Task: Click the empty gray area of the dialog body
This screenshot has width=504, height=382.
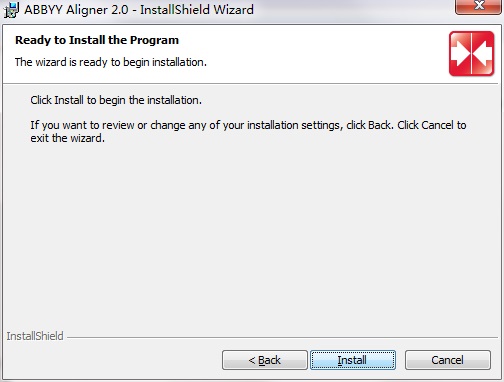Action: (250, 233)
